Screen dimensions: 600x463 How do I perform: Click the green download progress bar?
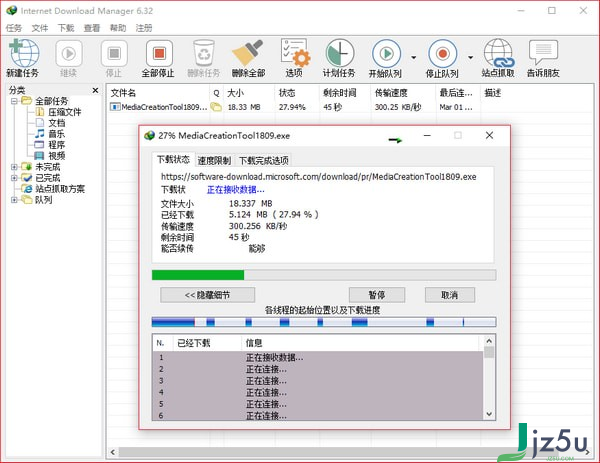click(x=324, y=275)
